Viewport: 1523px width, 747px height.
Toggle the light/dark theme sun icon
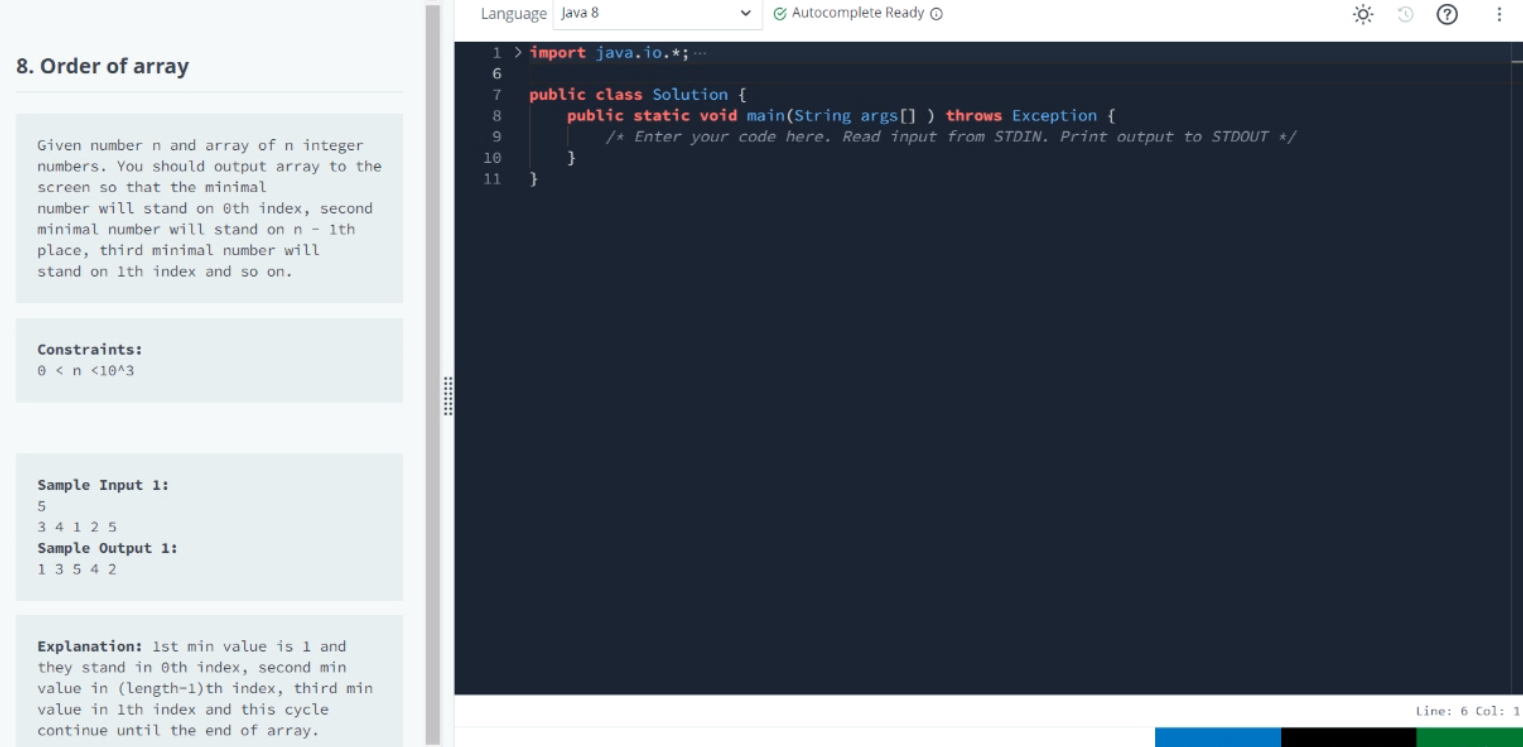[x=1363, y=14]
